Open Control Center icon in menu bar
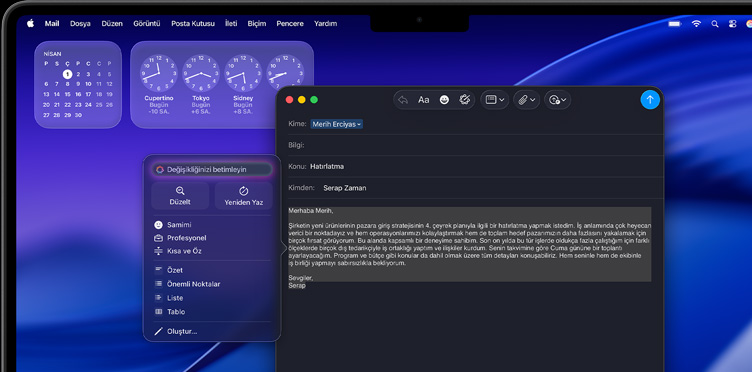This screenshot has height=372, width=752. click(x=732, y=23)
